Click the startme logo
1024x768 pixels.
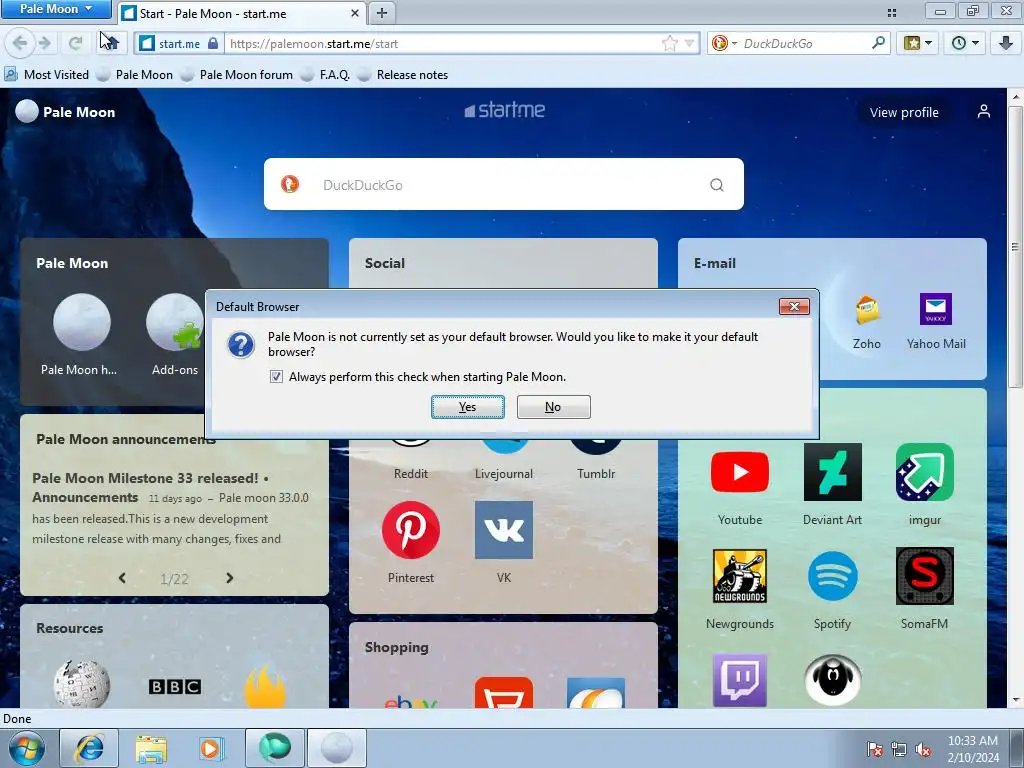coord(504,110)
